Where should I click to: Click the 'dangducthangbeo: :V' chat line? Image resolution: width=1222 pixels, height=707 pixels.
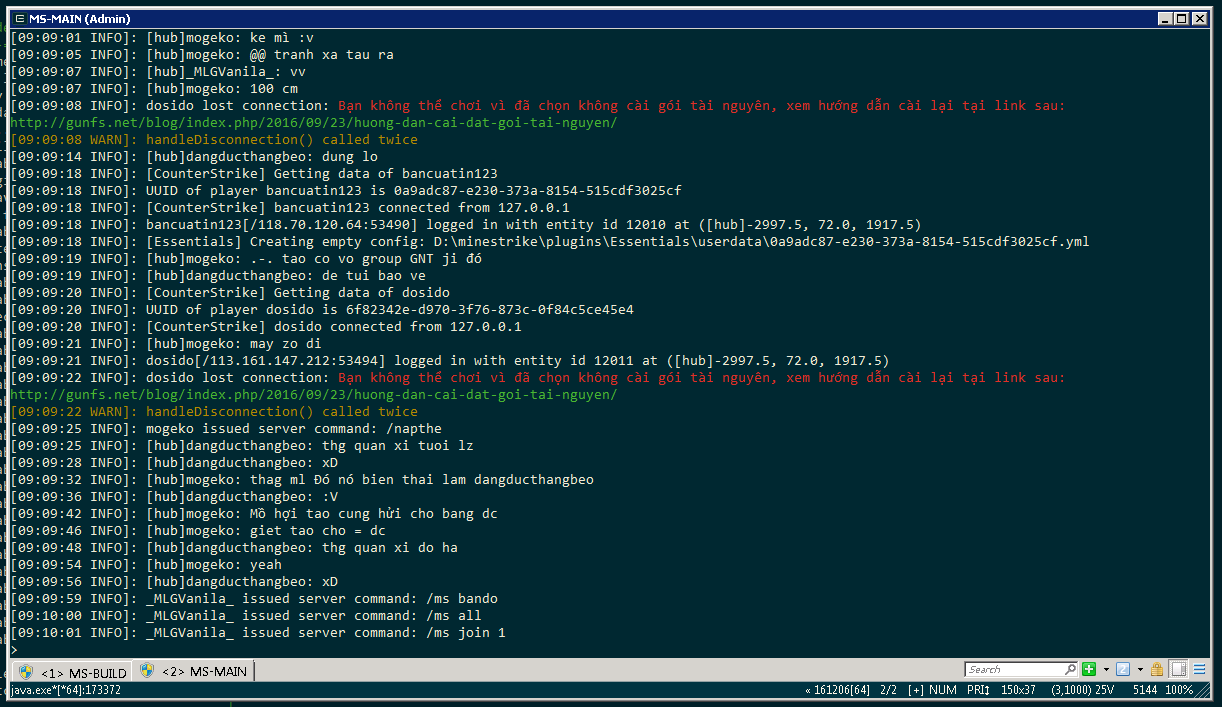pyautogui.click(x=174, y=496)
